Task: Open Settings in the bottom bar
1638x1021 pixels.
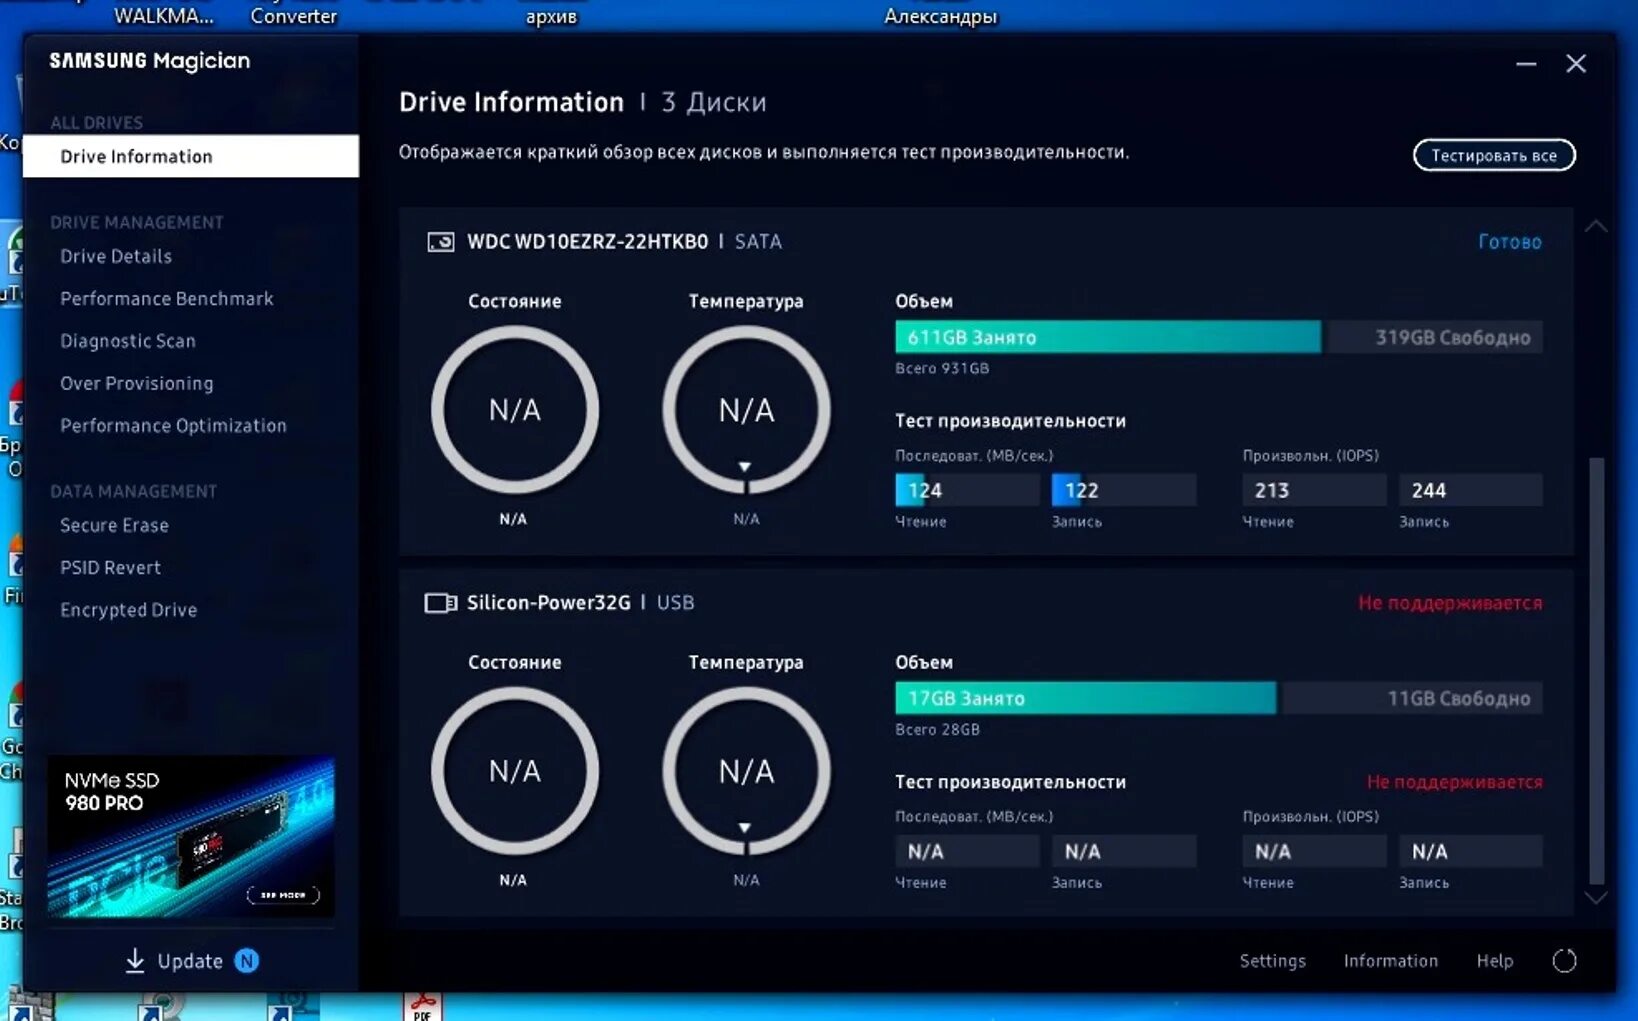Action: click(x=1273, y=961)
